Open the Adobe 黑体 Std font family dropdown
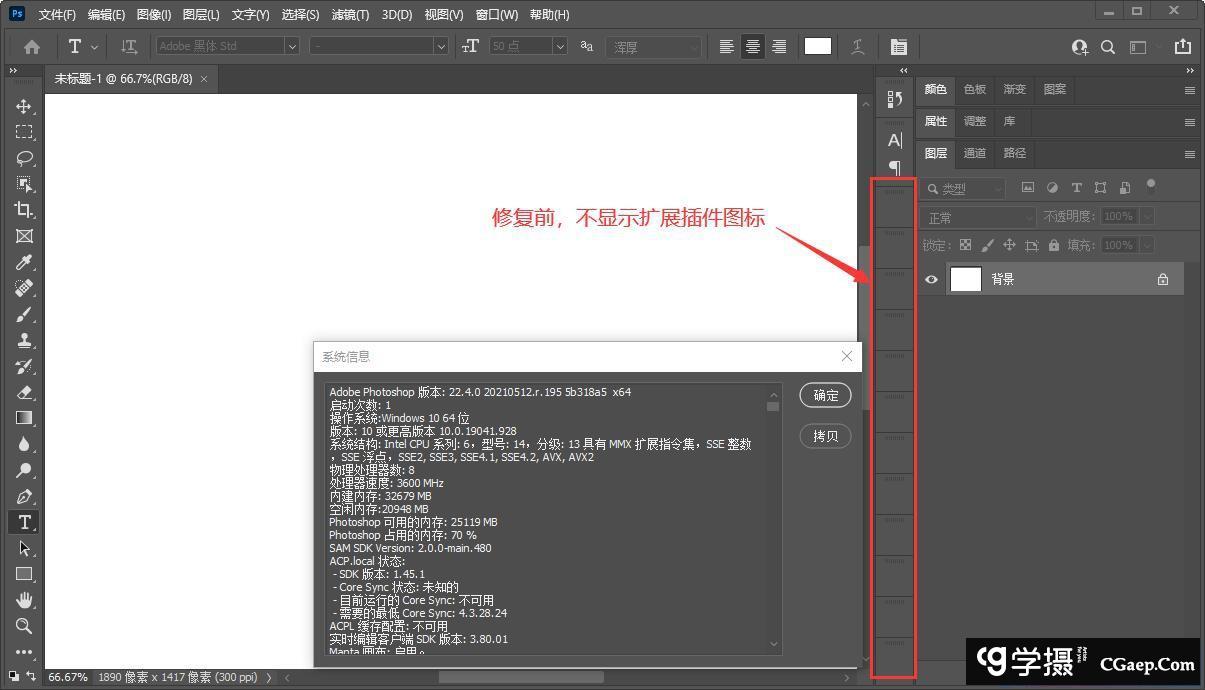The height and width of the screenshot is (690, 1205). click(291, 45)
